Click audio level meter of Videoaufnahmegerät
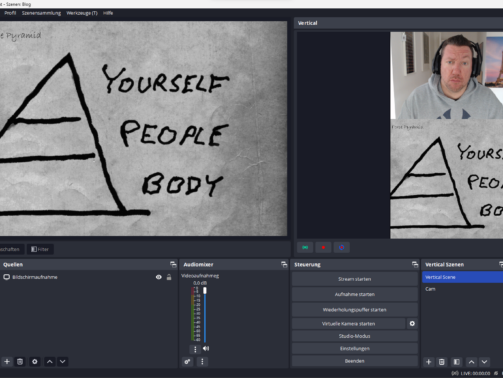 [x=196, y=313]
